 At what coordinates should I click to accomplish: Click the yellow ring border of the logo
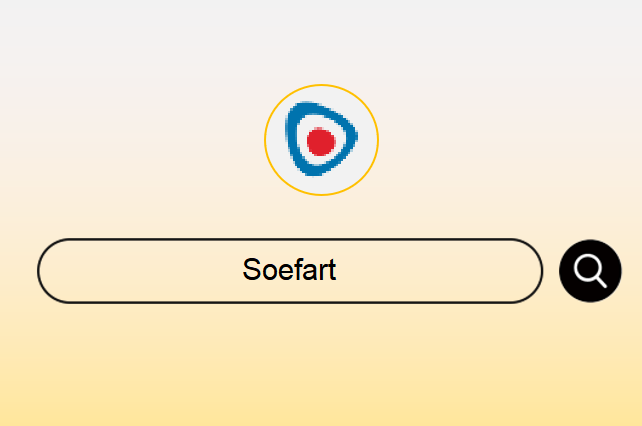321,85
